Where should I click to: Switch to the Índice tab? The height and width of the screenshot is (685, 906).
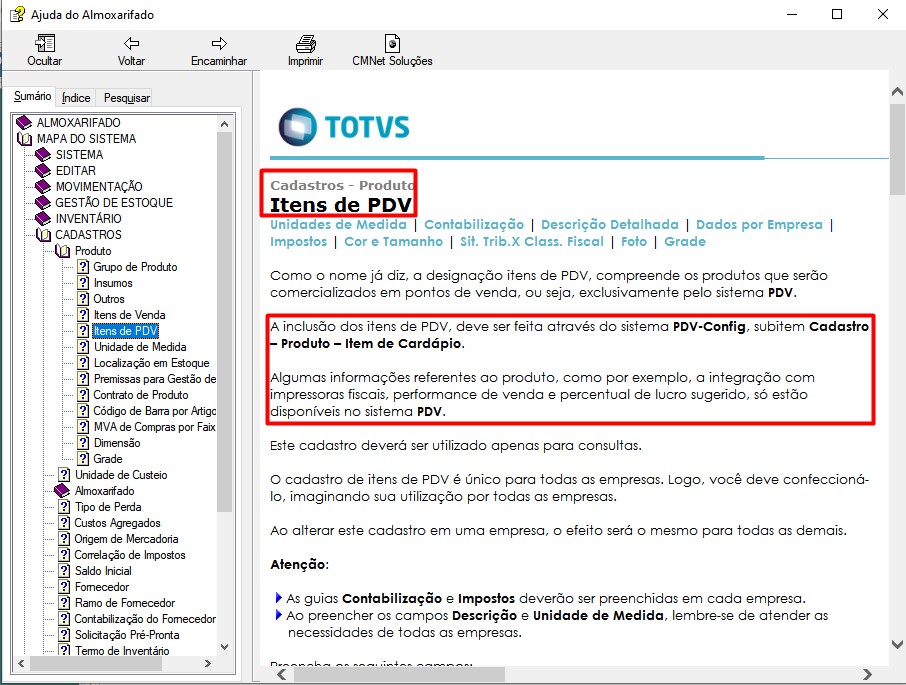[x=76, y=98]
